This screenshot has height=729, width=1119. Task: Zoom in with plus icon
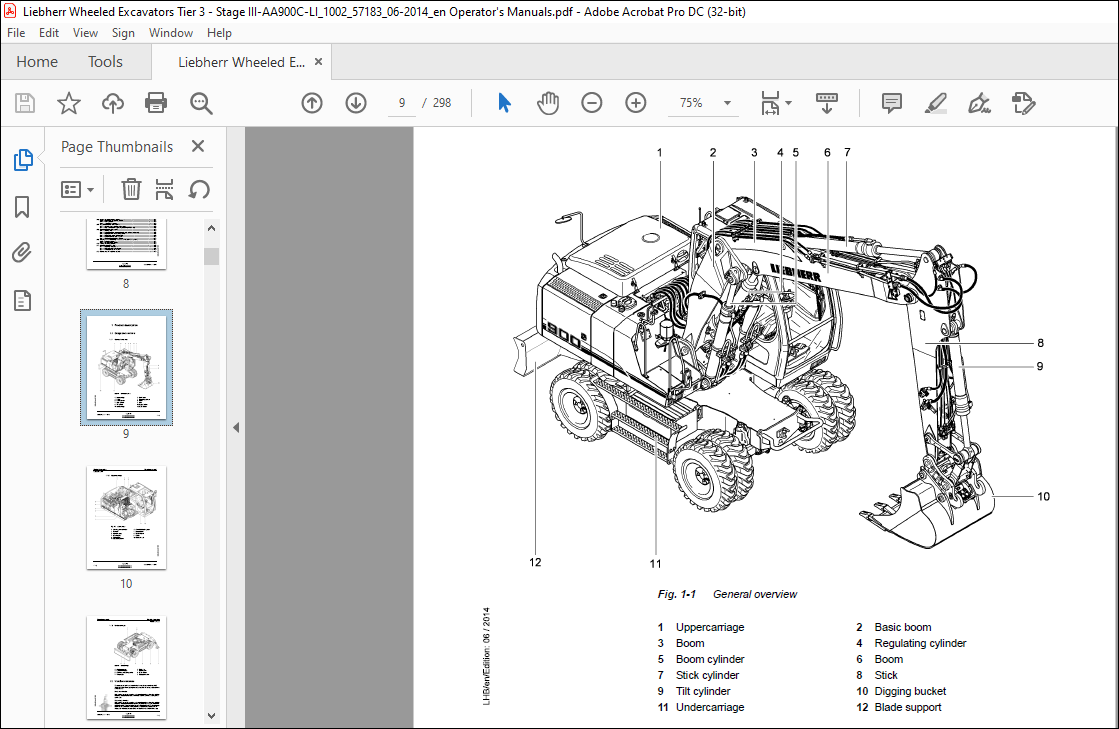pyautogui.click(x=635, y=103)
